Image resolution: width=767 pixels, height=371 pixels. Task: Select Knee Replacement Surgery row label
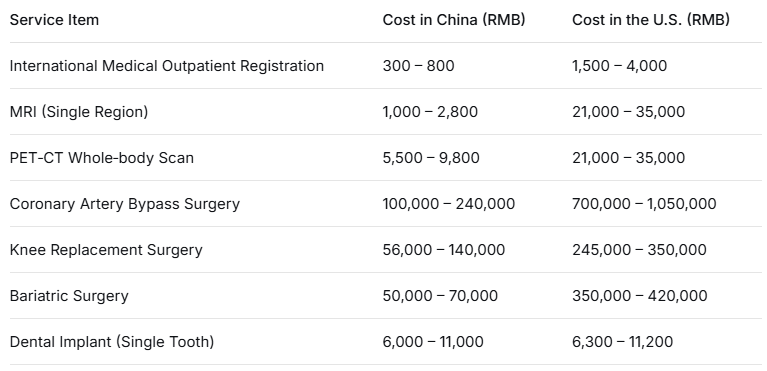[106, 250]
